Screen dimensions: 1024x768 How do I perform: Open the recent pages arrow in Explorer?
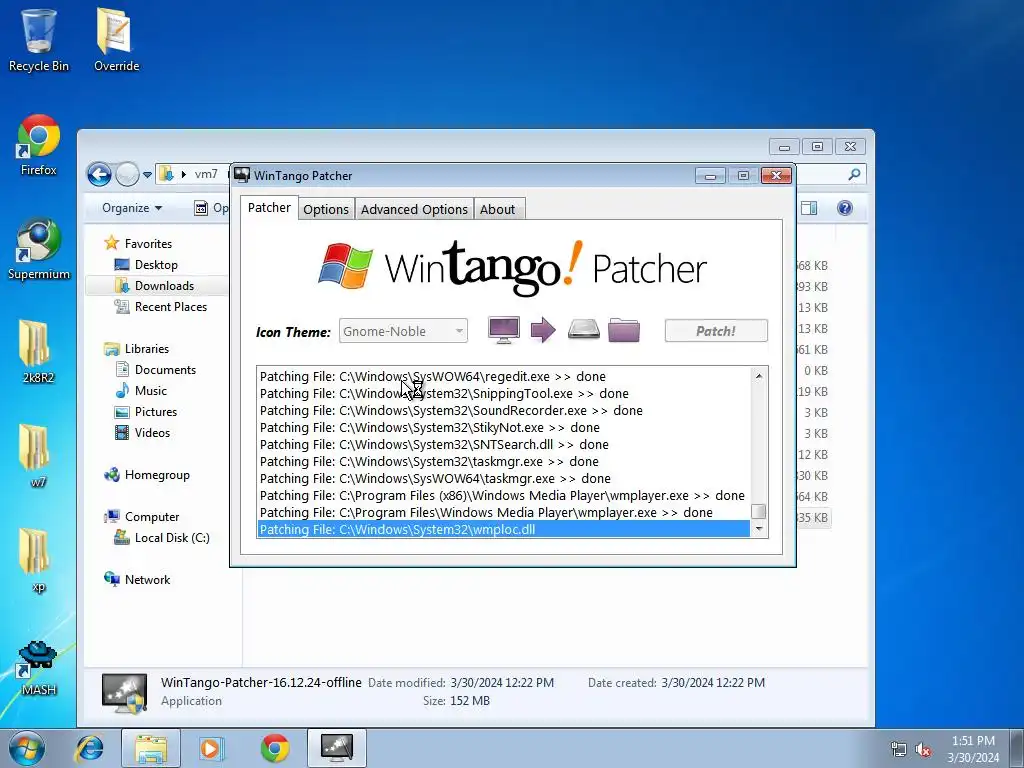click(148, 175)
